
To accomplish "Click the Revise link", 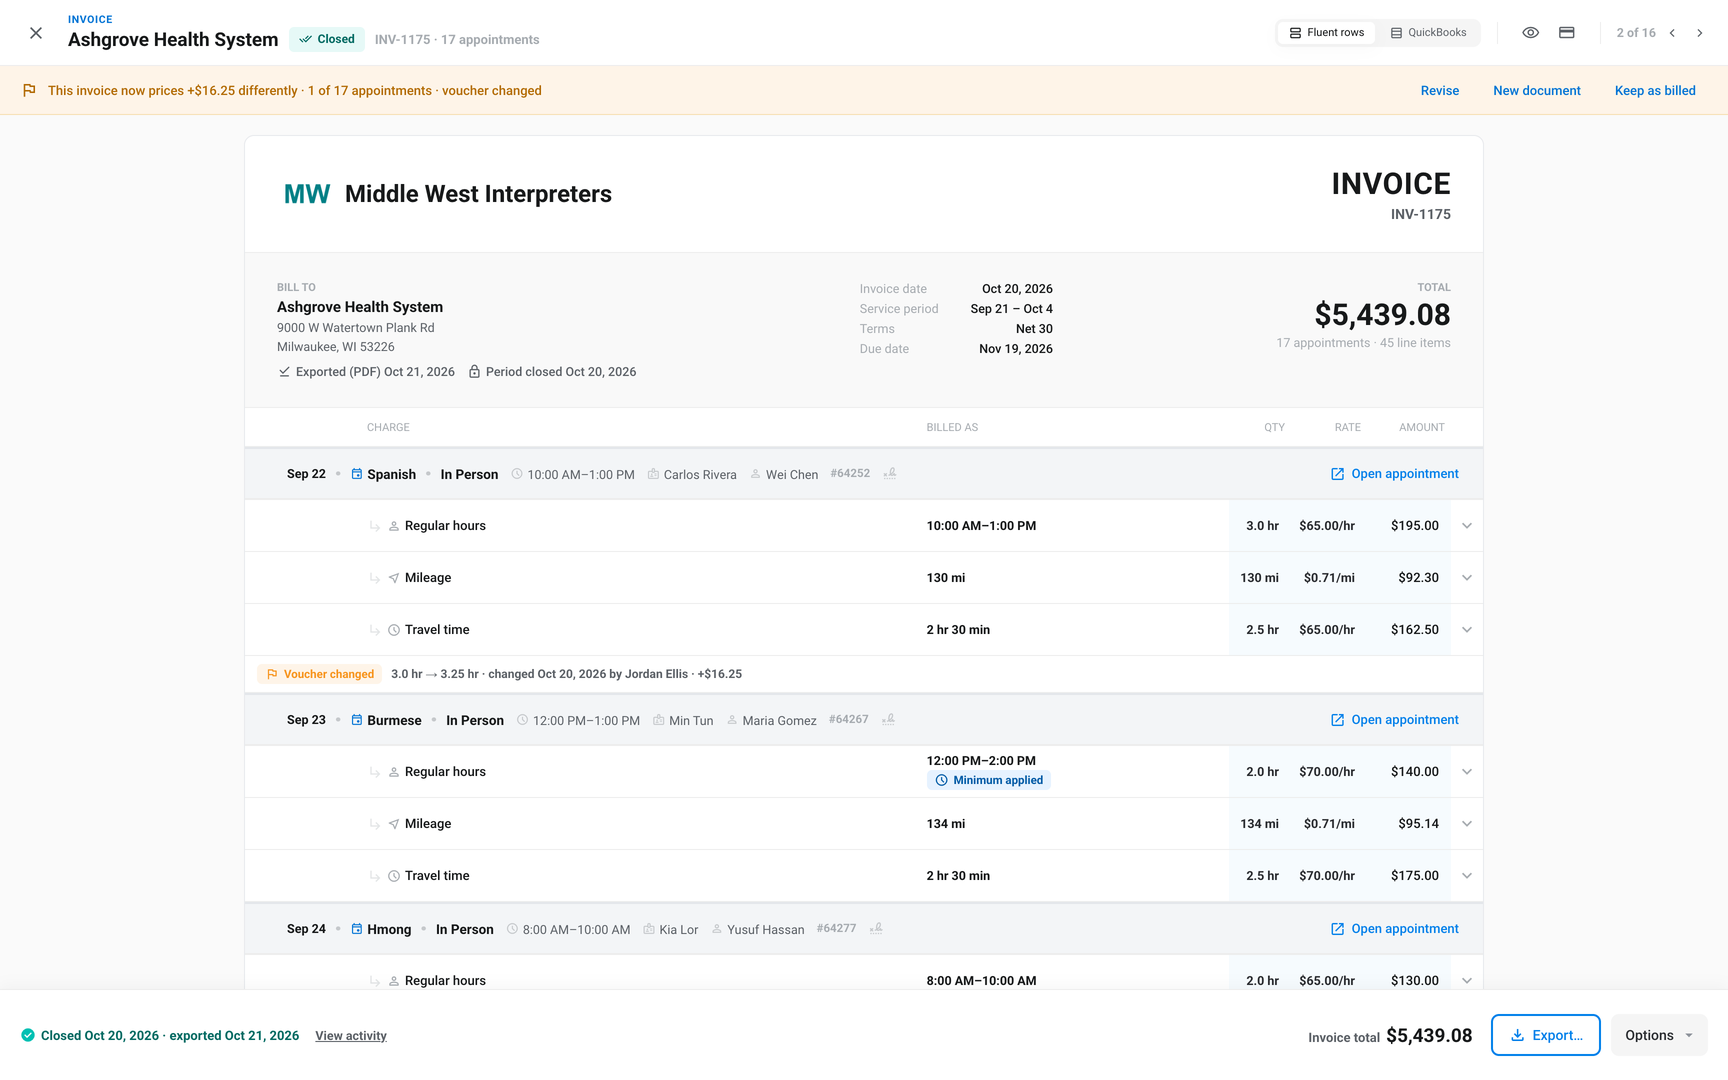I will coord(1439,91).
